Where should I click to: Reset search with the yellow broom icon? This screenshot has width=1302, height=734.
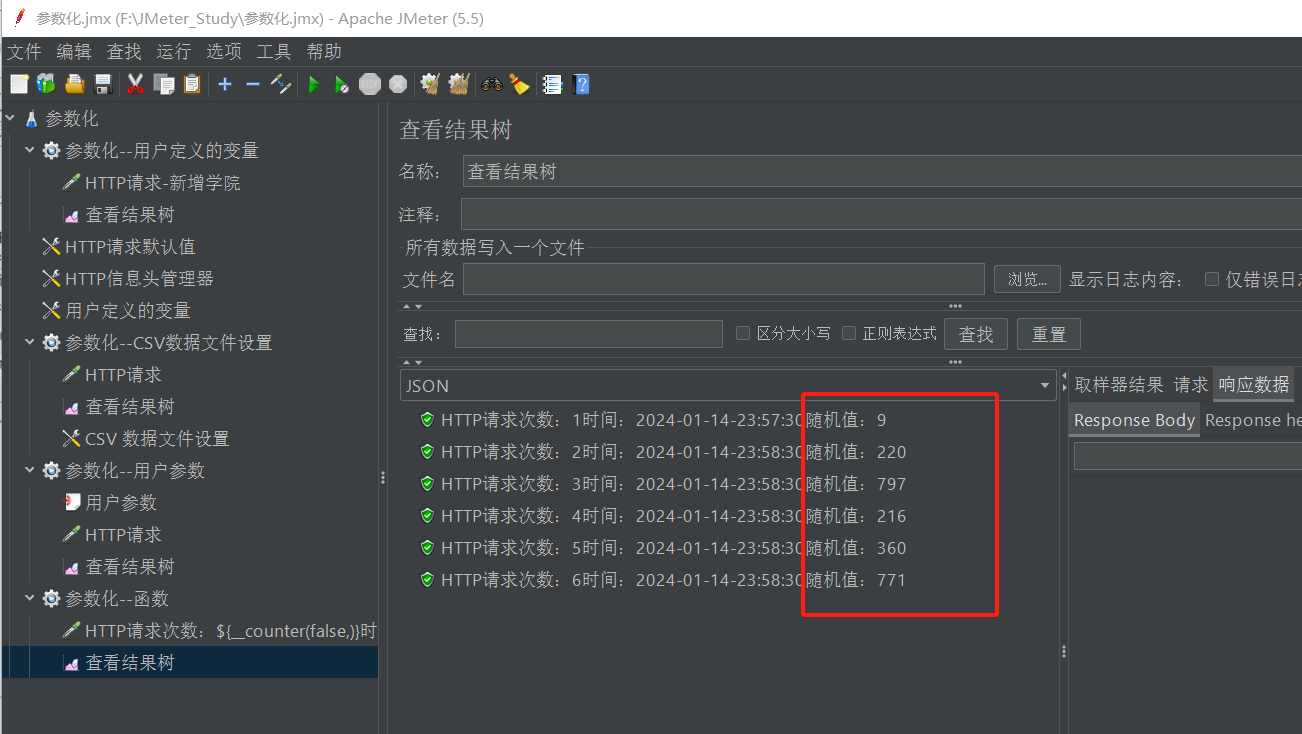pos(519,85)
